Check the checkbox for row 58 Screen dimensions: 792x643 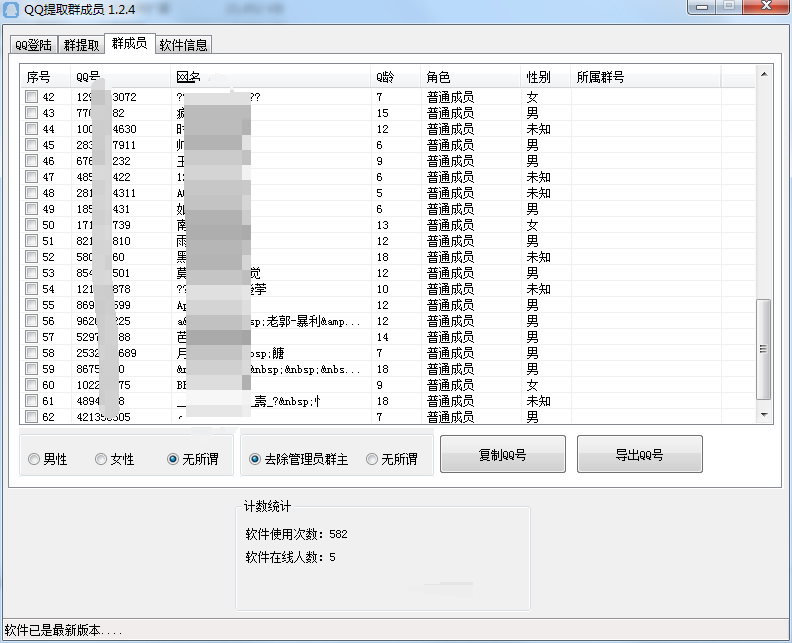point(31,353)
